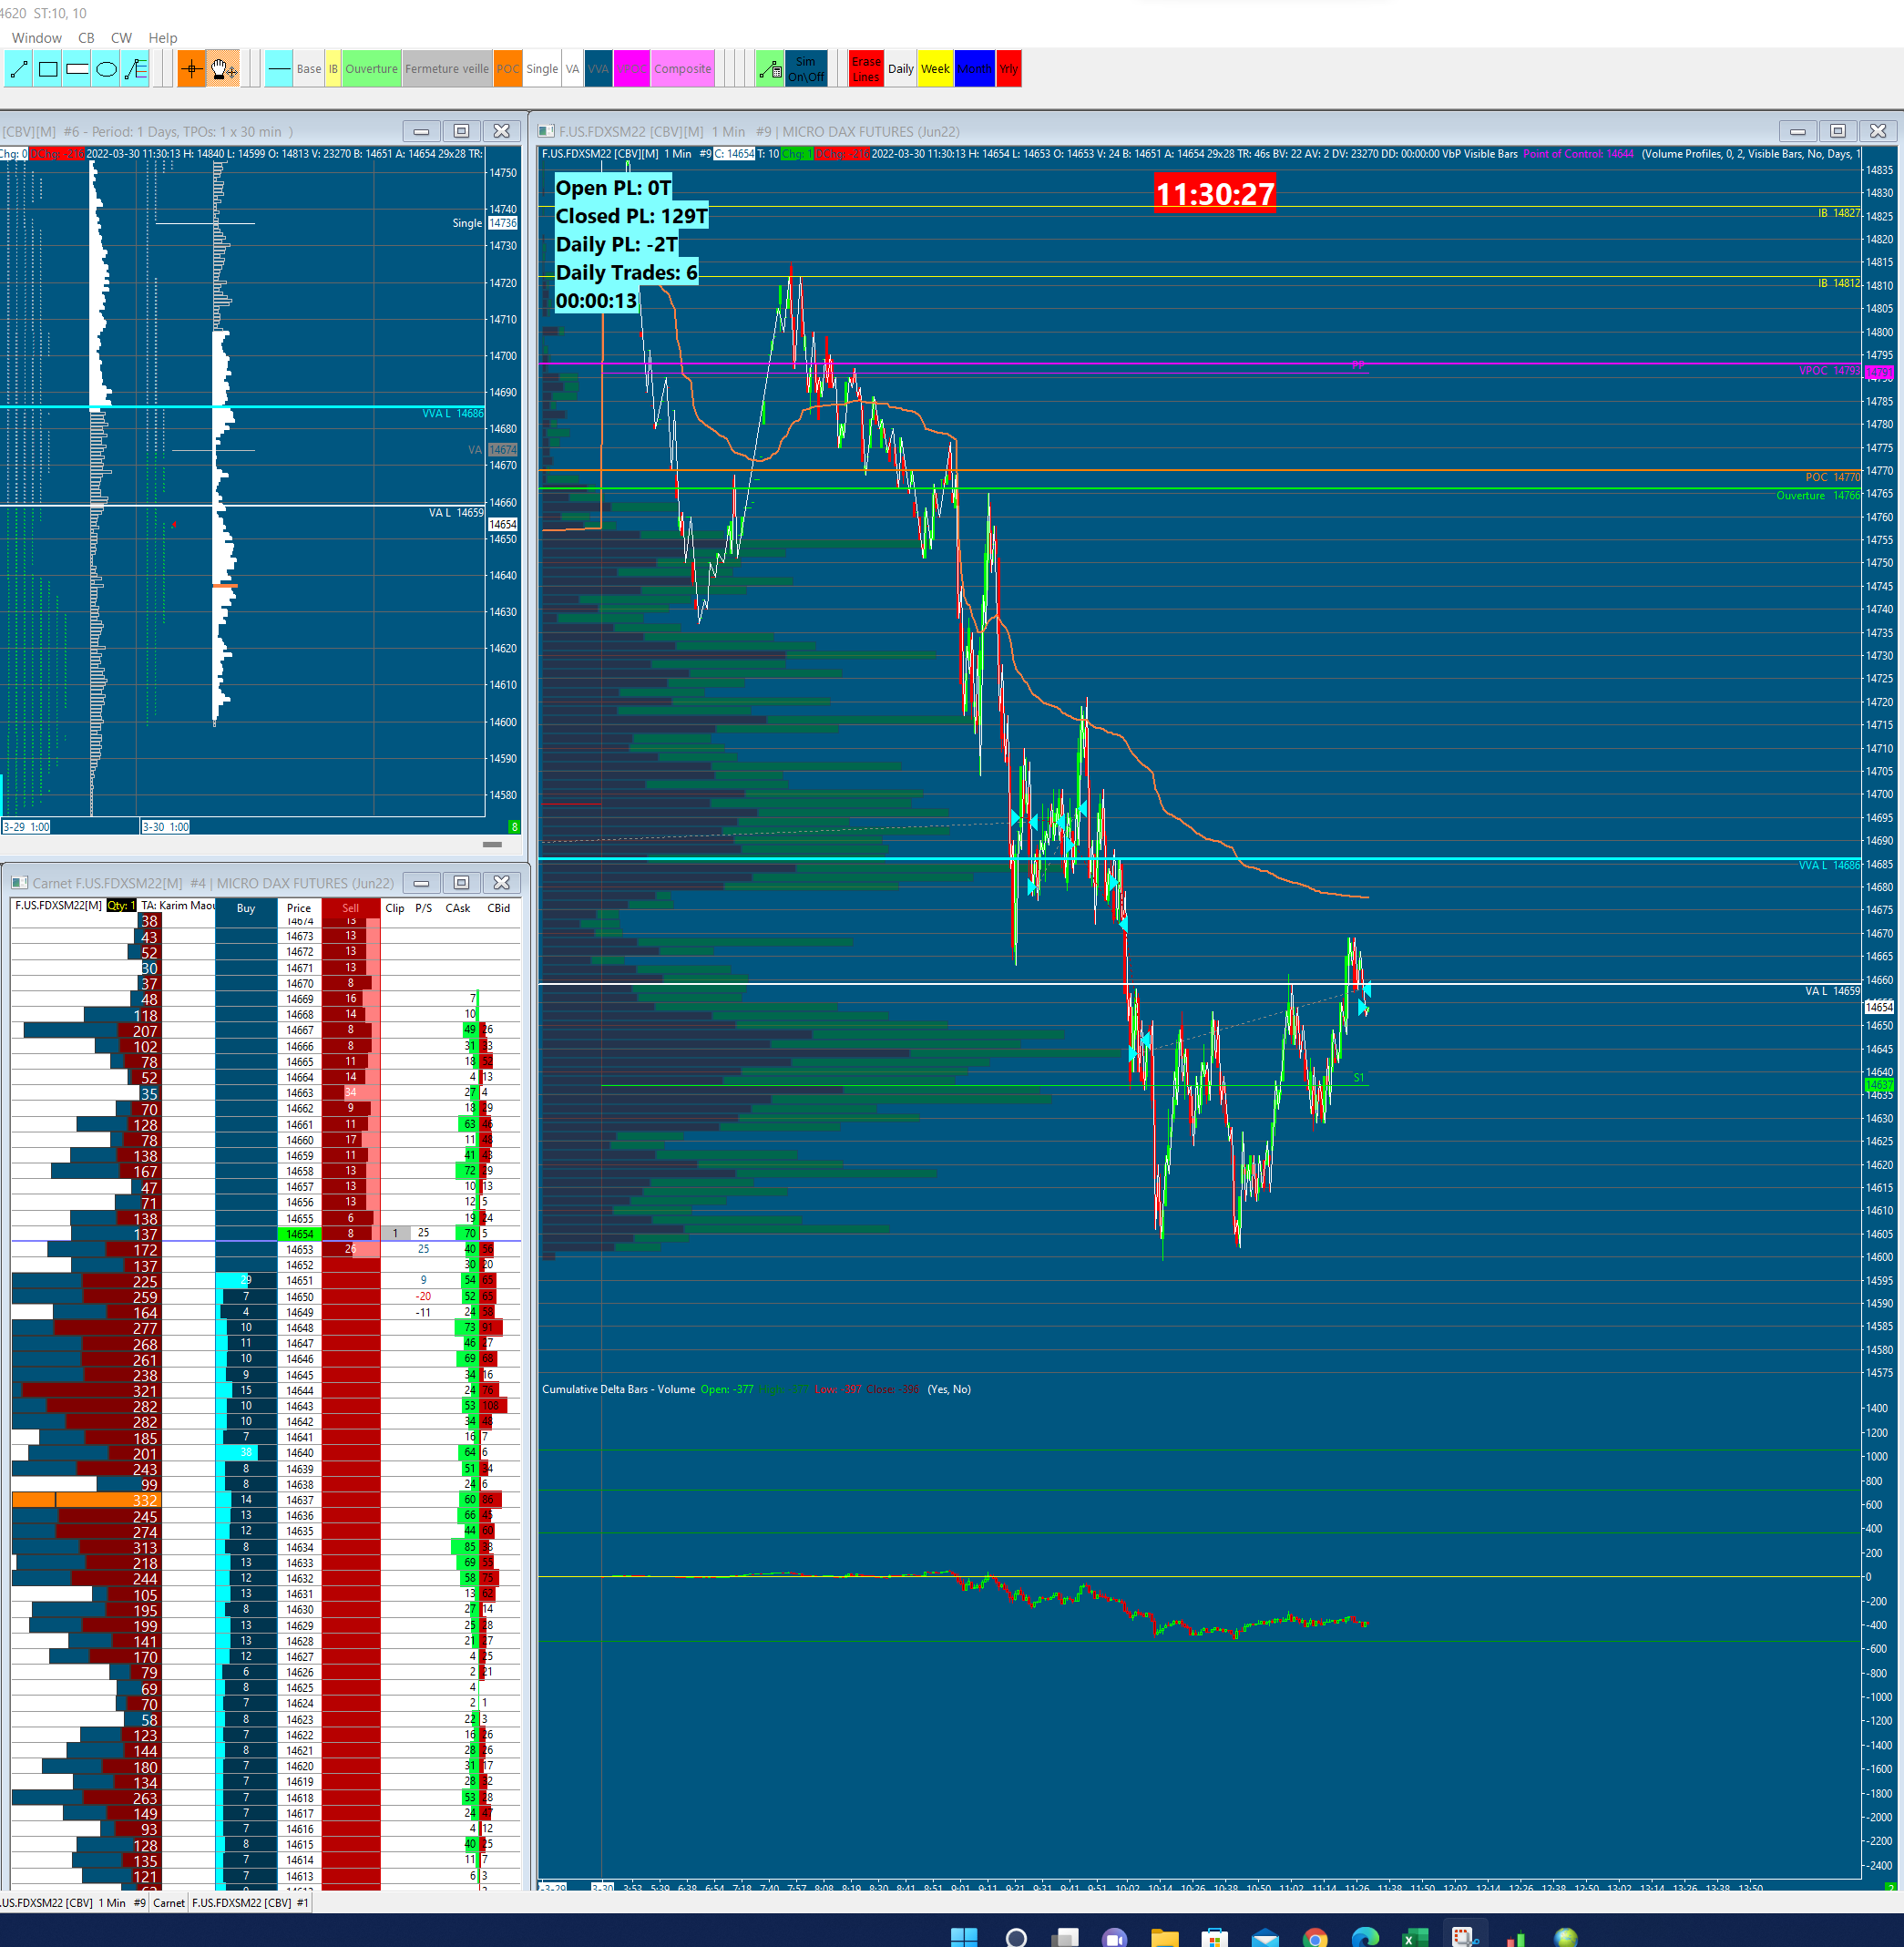Select the line drawing tool
The image size is (1904, 1947).
tap(19, 69)
